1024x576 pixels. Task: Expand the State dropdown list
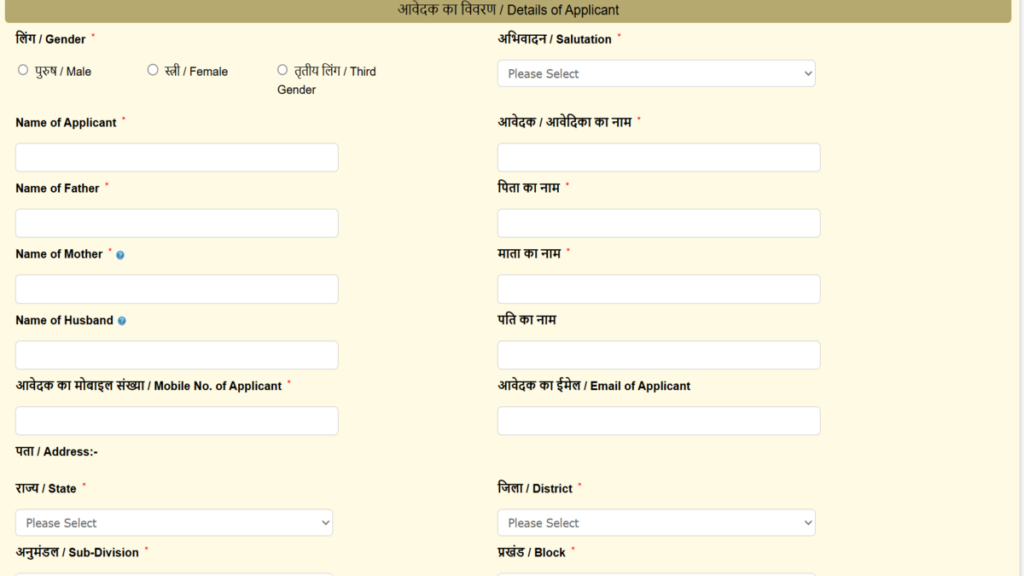[174, 522]
